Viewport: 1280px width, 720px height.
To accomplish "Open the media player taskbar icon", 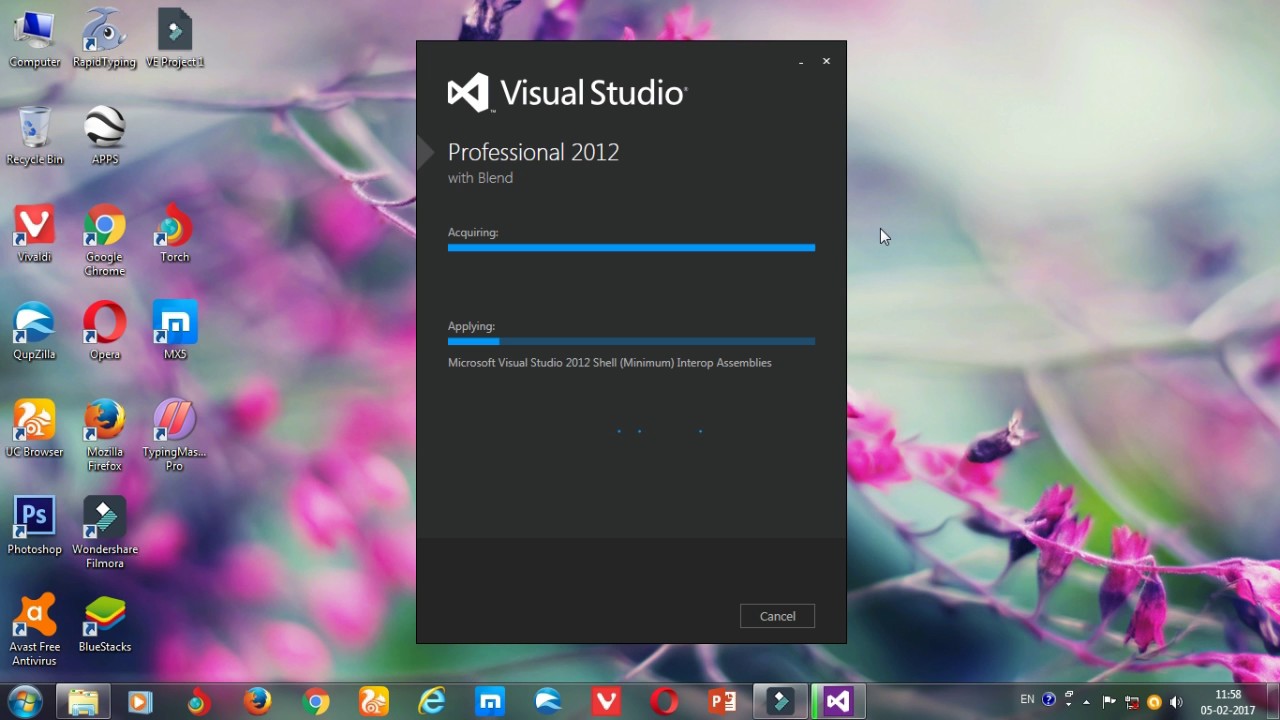I will tap(139, 702).
